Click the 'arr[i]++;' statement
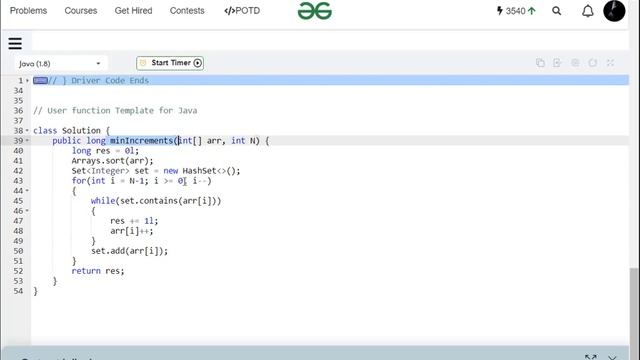The height and width of the screenshot is (360, 640). (132, 231)
